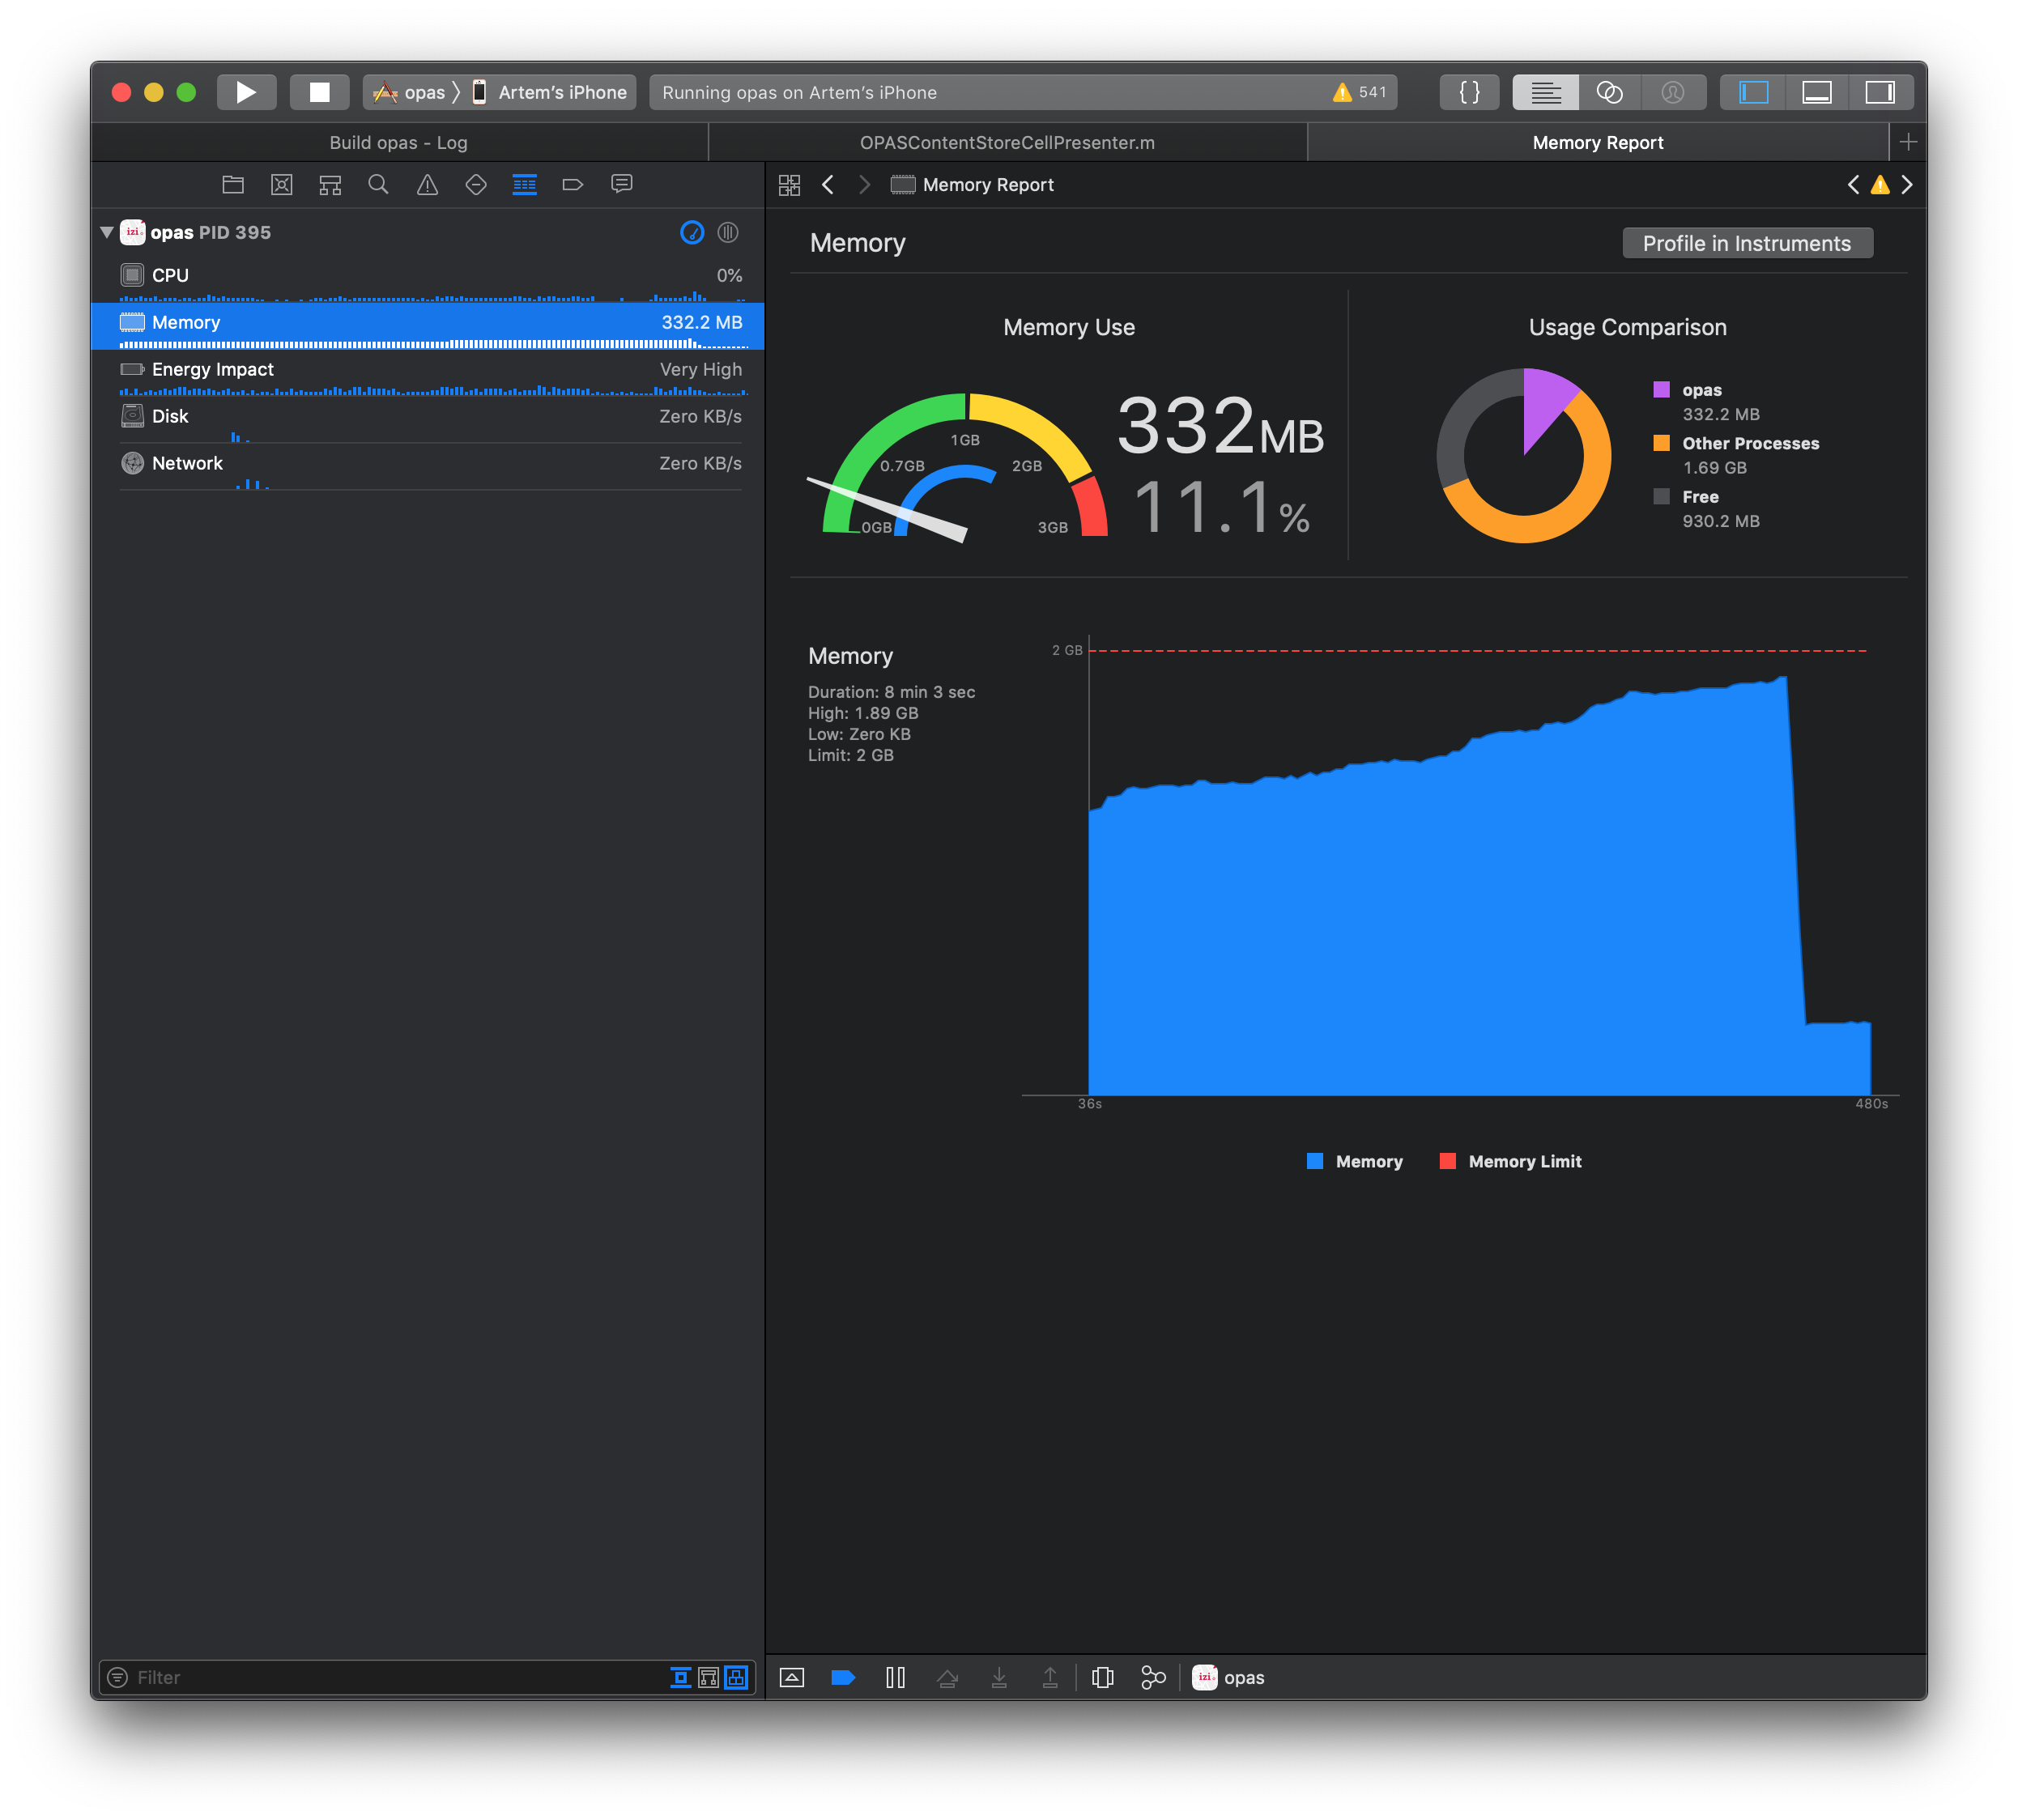Toggle the left navigator panel visibility
Image resolution: width=2018 pixels, height=1820 pixels.
[1753, 92]
